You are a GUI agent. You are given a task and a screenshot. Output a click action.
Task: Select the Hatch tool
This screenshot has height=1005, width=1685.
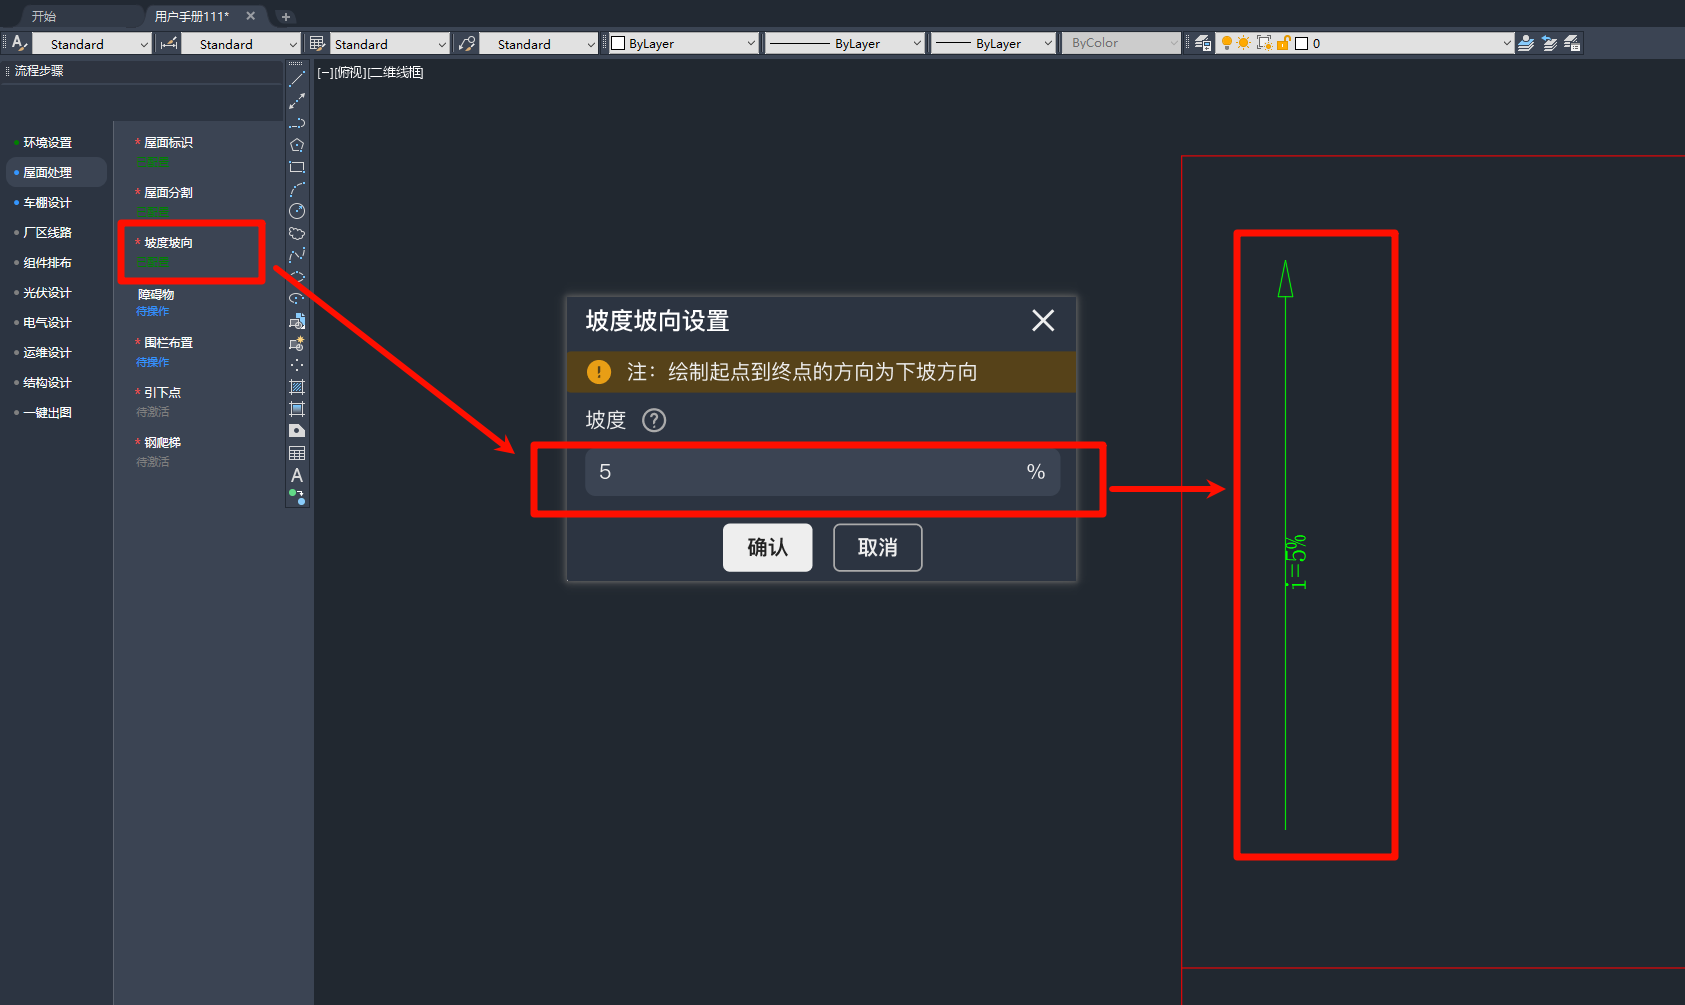(x=297, y=387)
